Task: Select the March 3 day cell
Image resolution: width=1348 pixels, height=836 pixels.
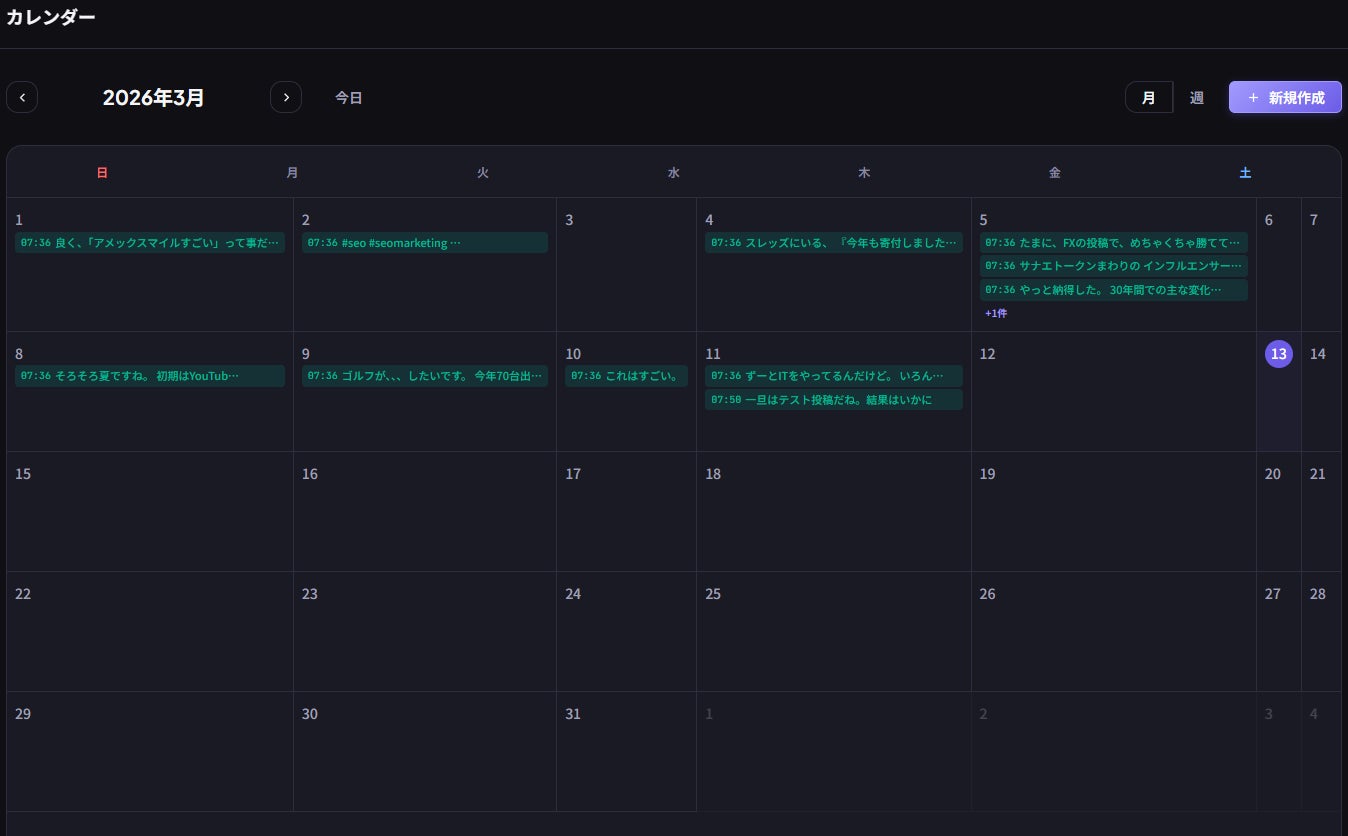Action: (x=627, y=264)
